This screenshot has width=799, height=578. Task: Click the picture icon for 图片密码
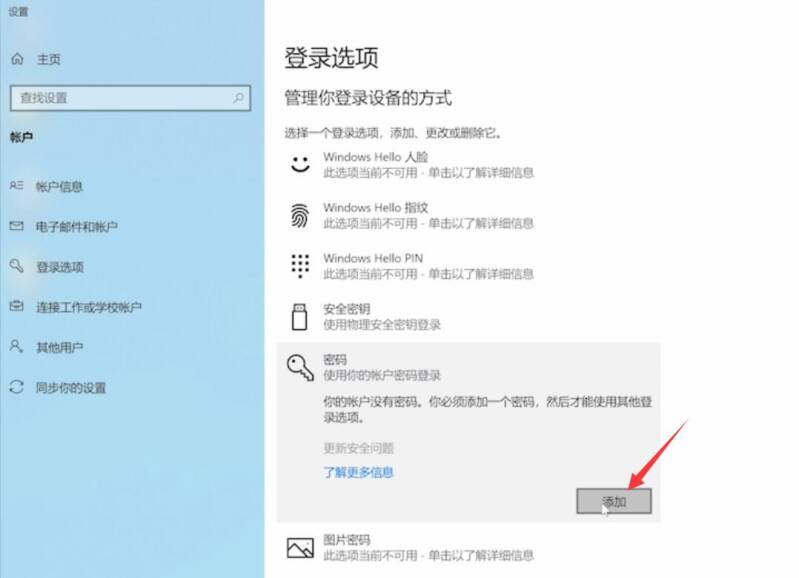pyautogui.click(x=300, y=548)
